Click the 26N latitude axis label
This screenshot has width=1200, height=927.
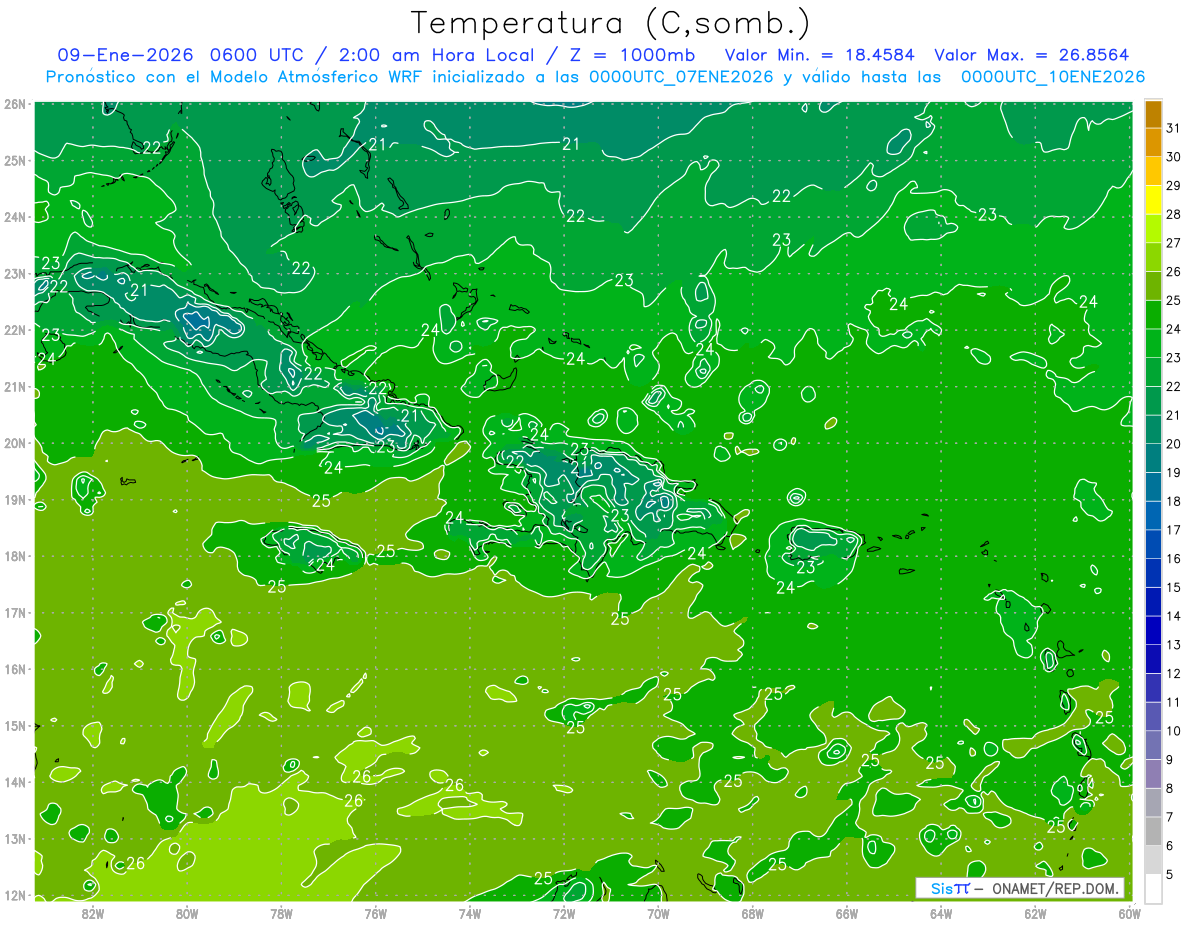[15, 104]
